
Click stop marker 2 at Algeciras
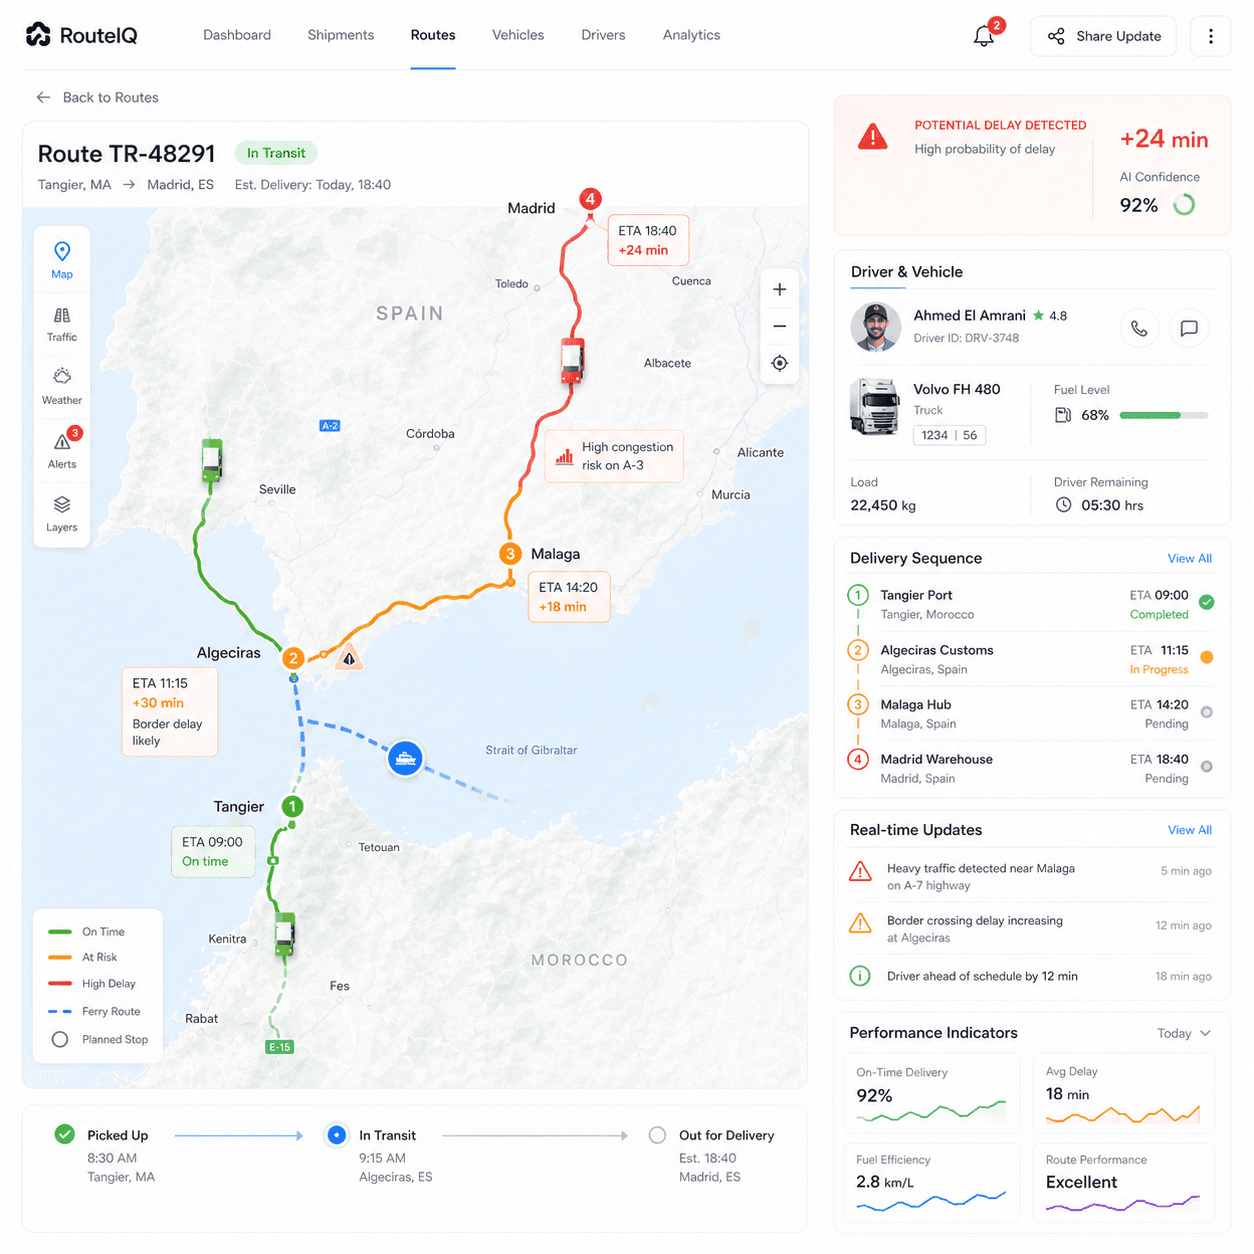[x=293, y=658]
